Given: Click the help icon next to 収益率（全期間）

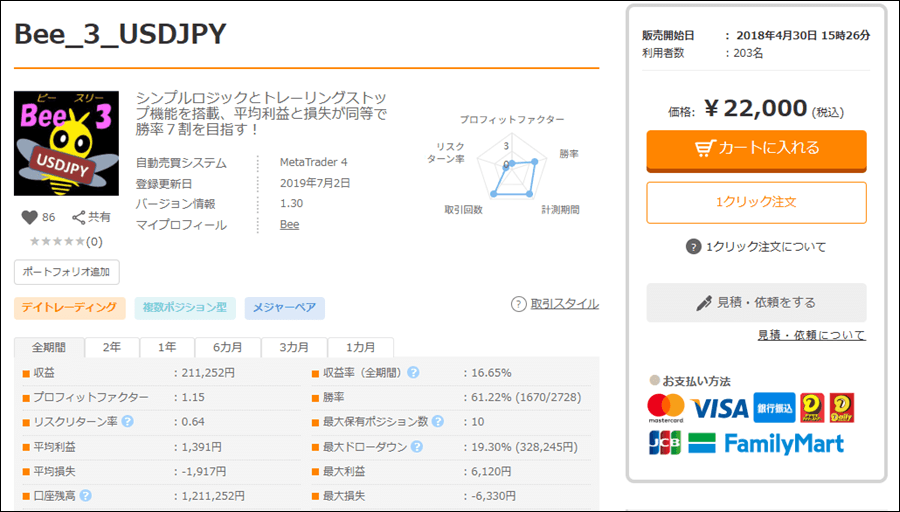Looking at the screenshot, I should tap(413, 373).
